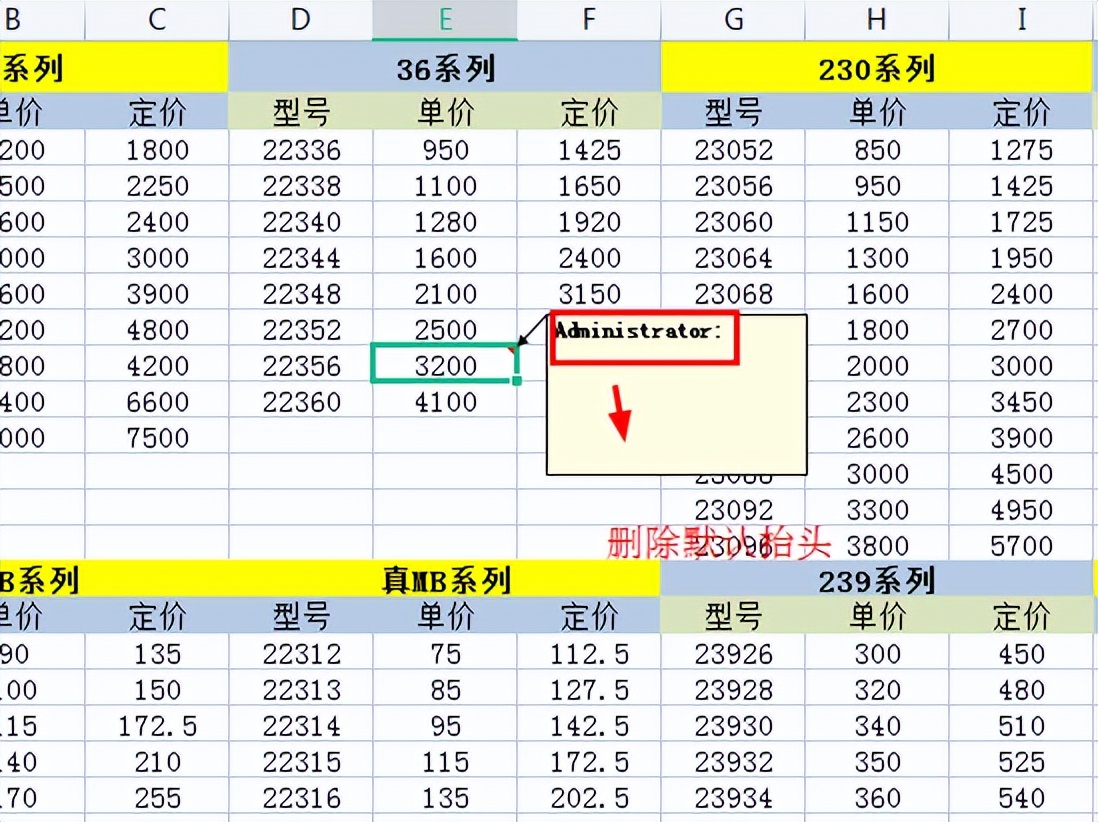The image size is (1098, 822).
Task: Click the price cell '2250'
Action: (157, 186)
